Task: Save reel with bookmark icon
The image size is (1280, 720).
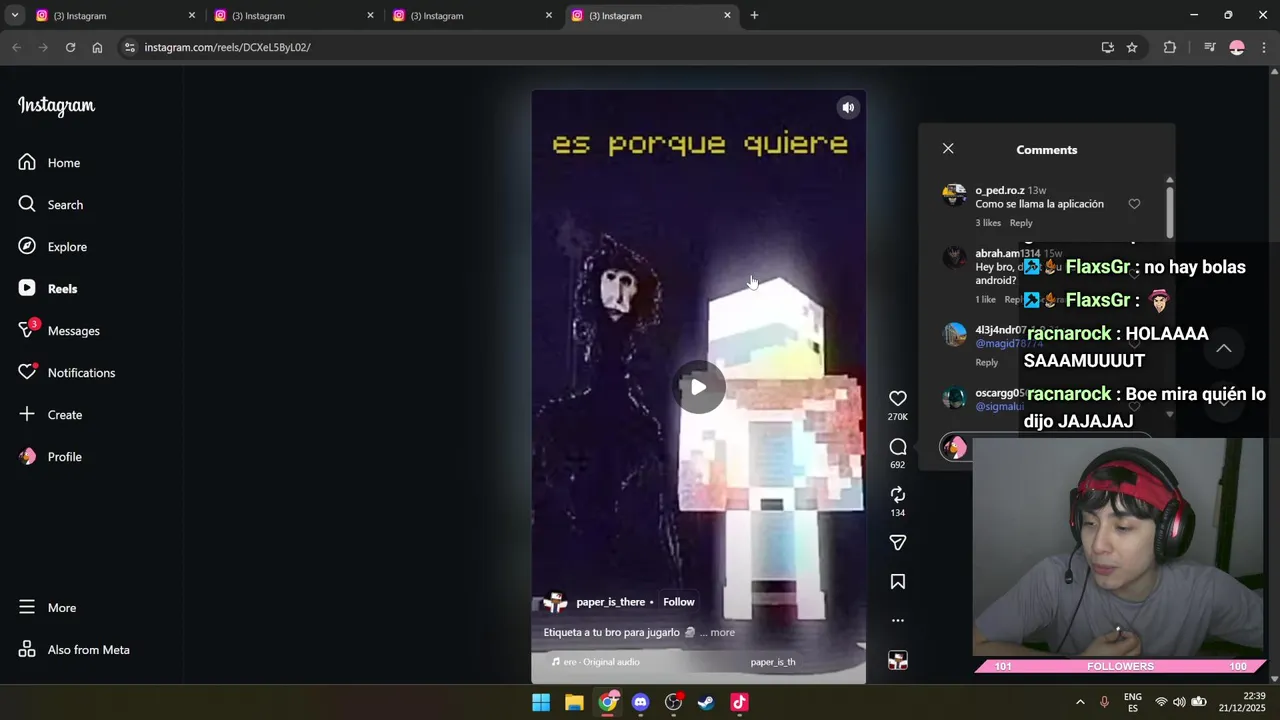Action: tap(898, 582)
